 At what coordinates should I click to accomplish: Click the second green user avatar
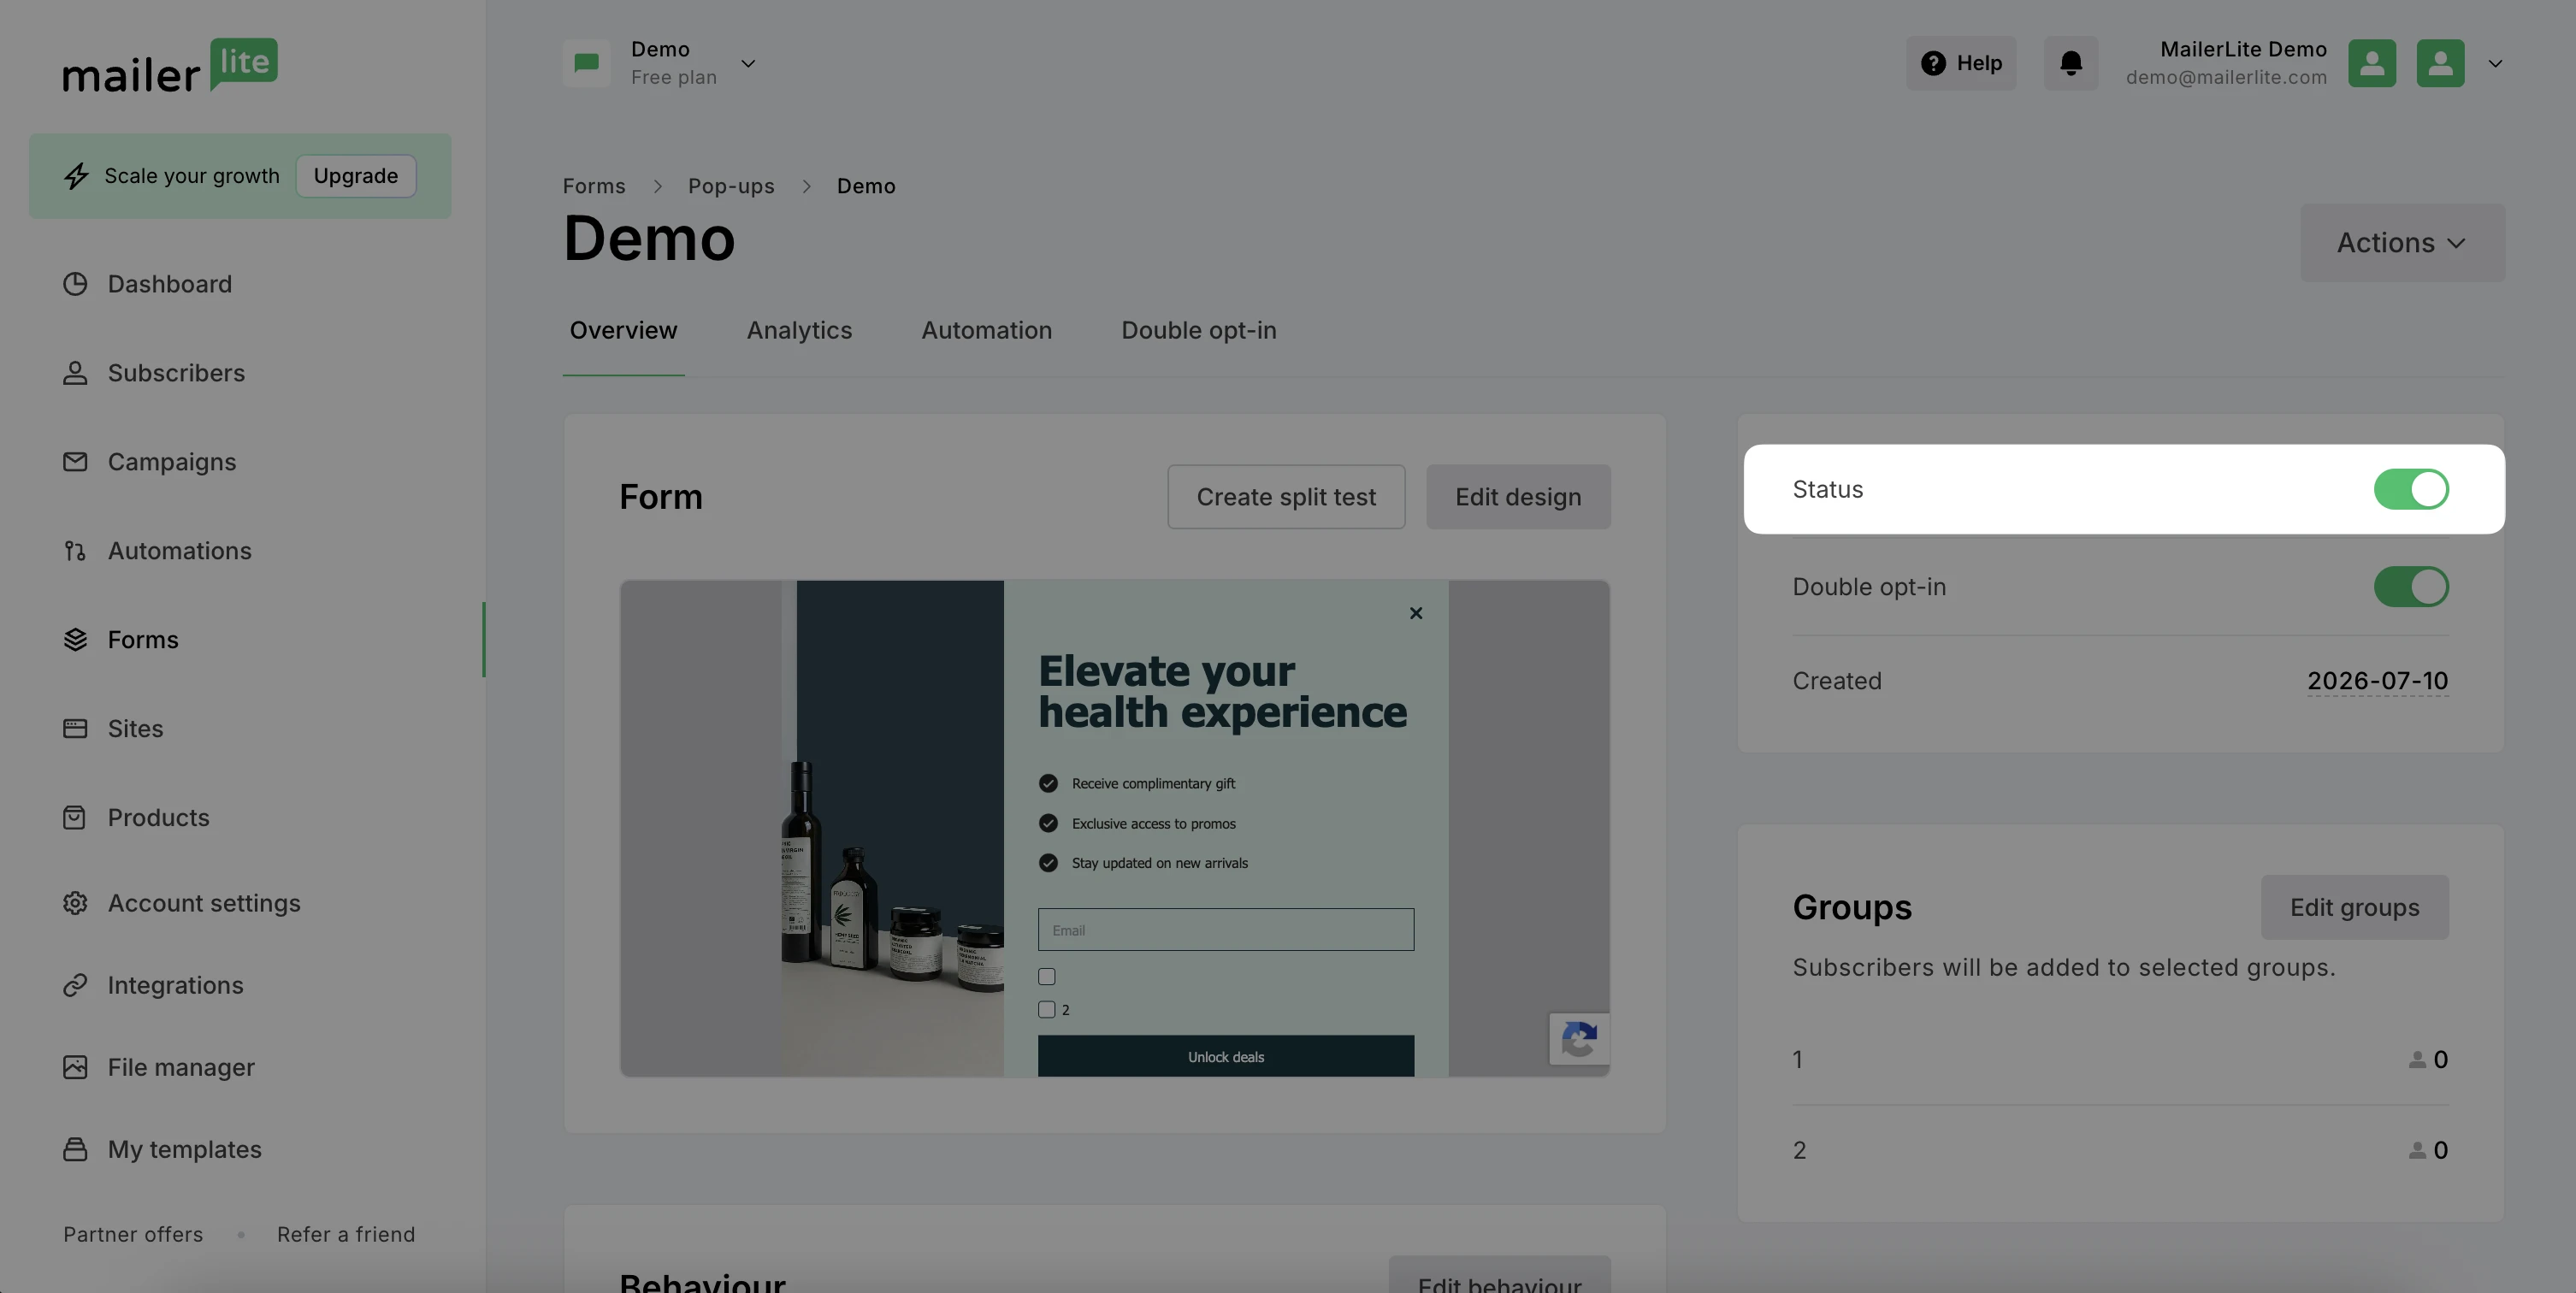click(2440, 63)
